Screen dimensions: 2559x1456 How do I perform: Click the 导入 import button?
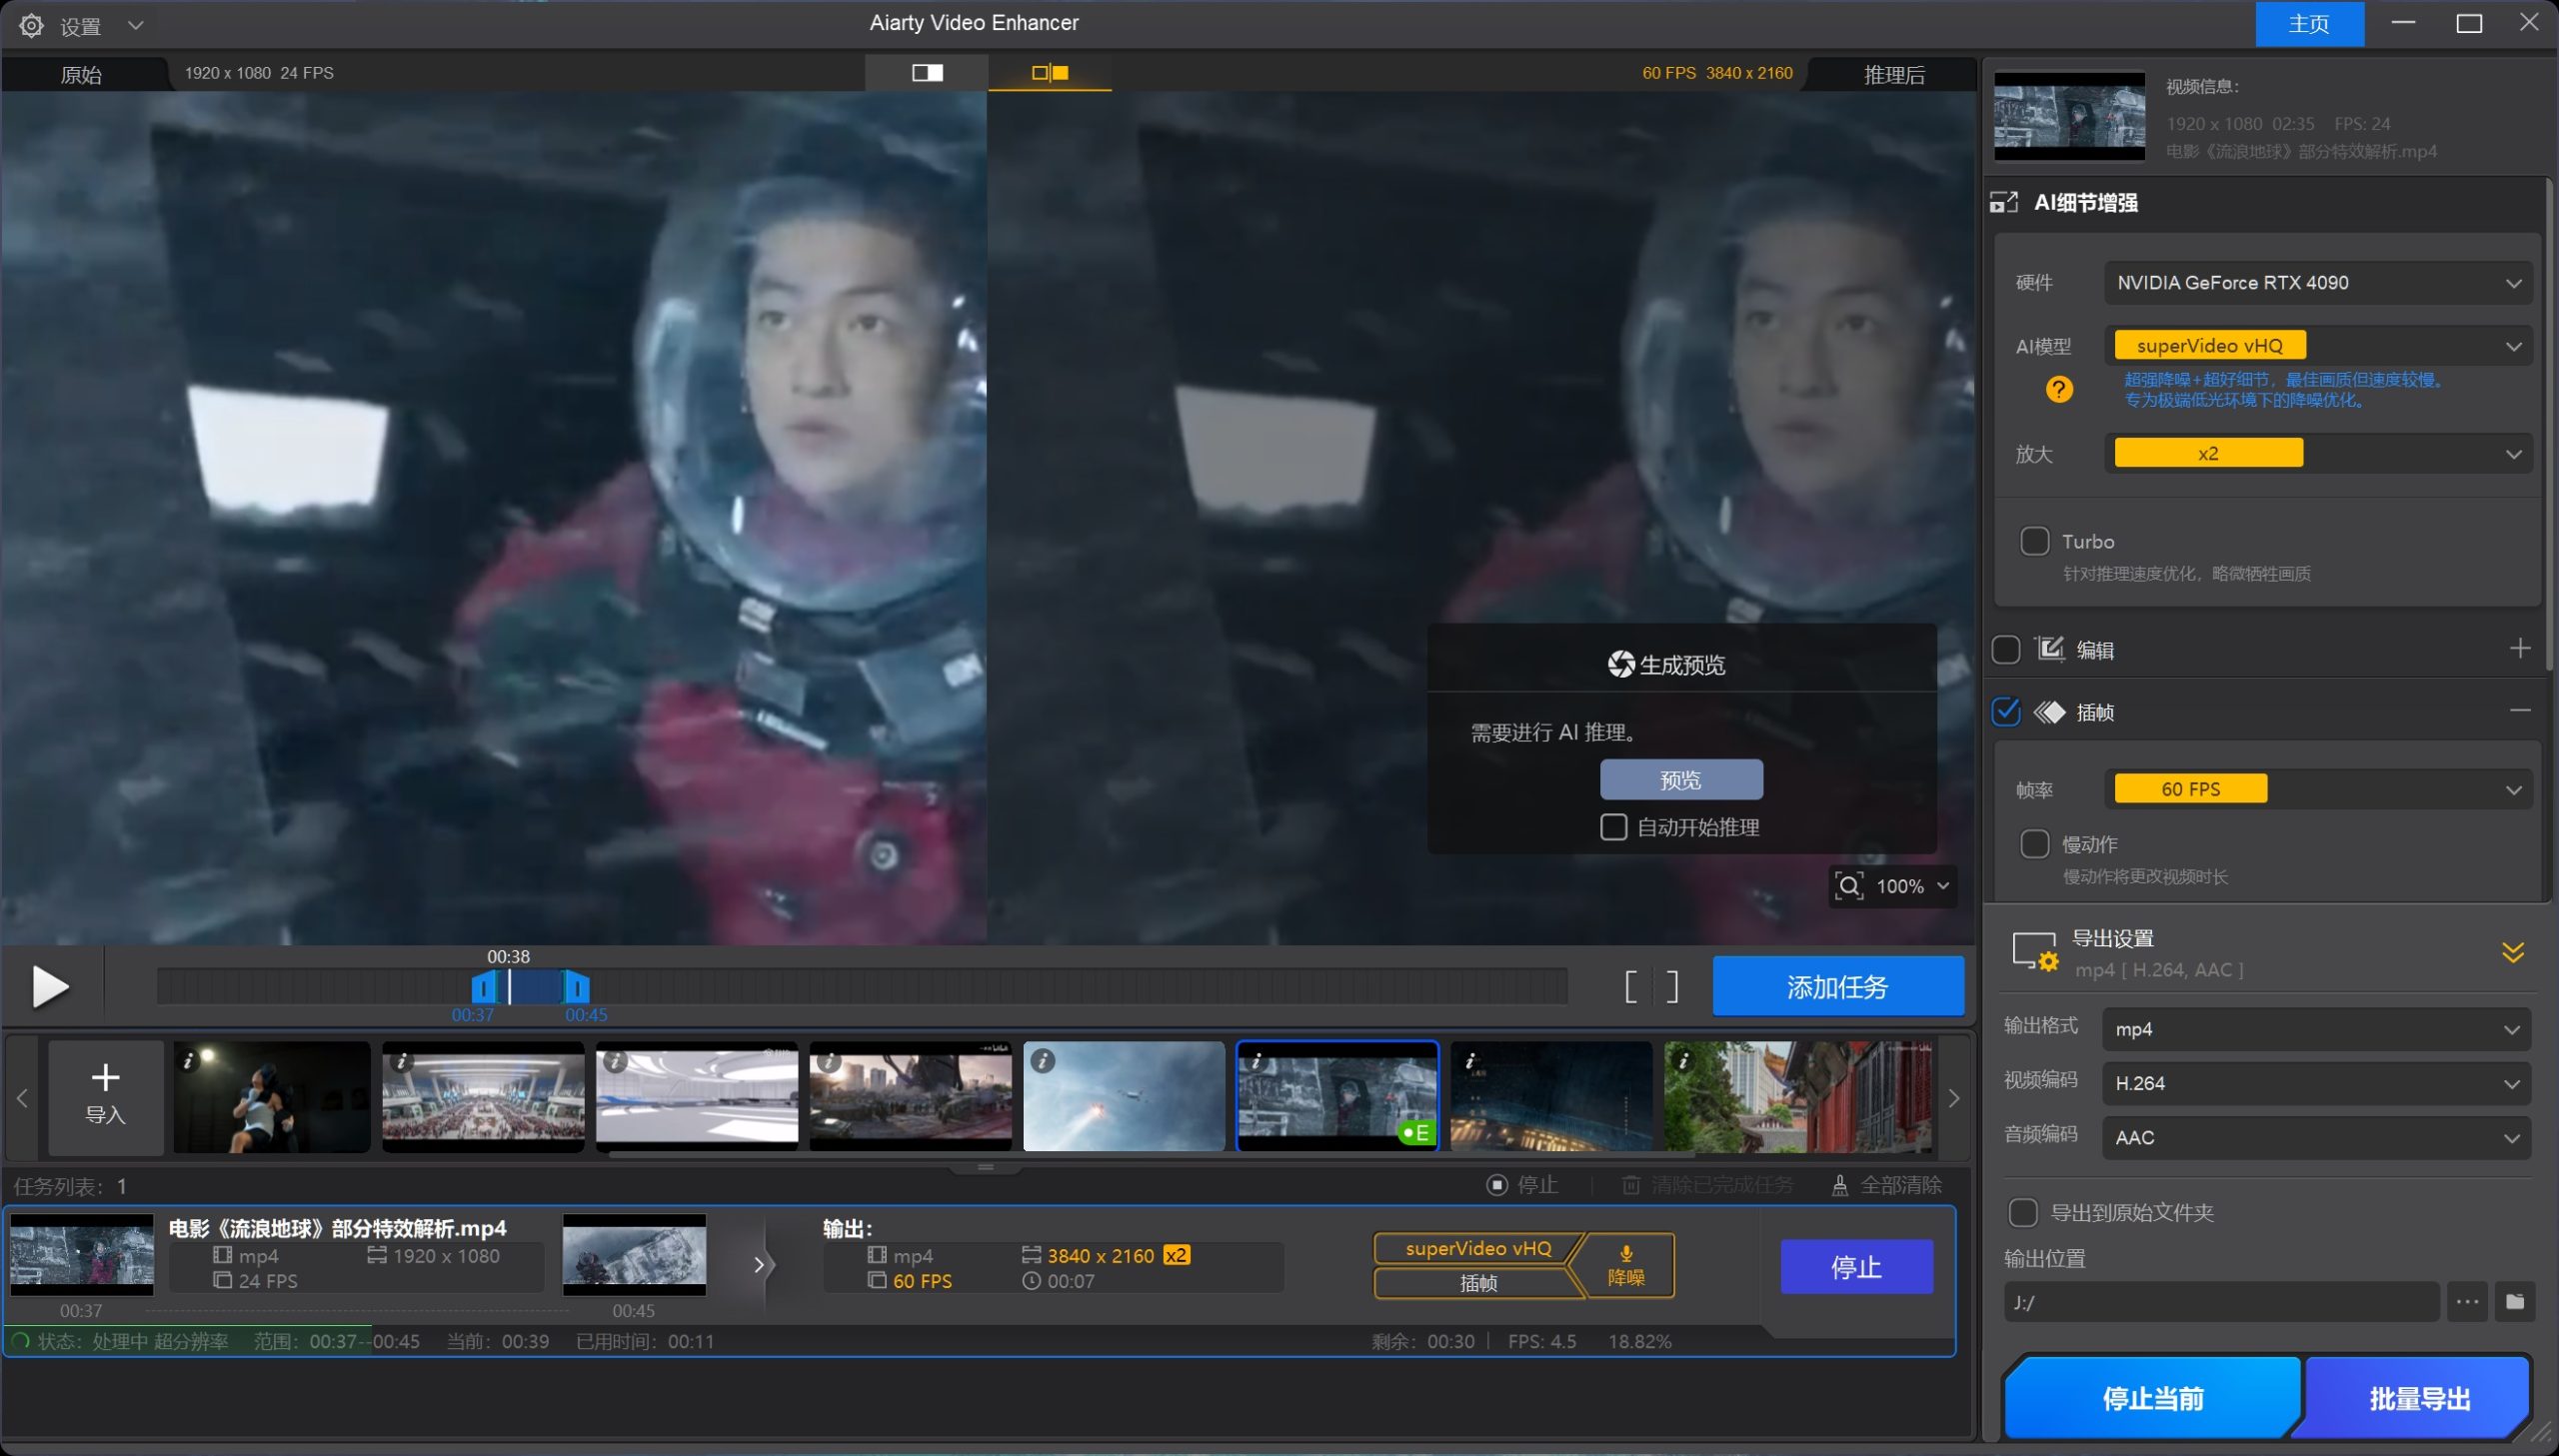[x=105, y=1097]
